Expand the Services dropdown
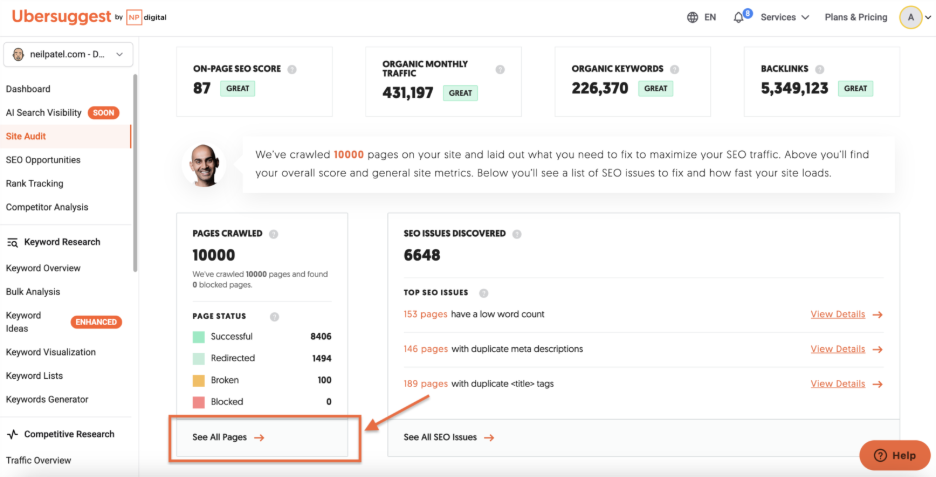The image size is (936, 477). (784, 17)
